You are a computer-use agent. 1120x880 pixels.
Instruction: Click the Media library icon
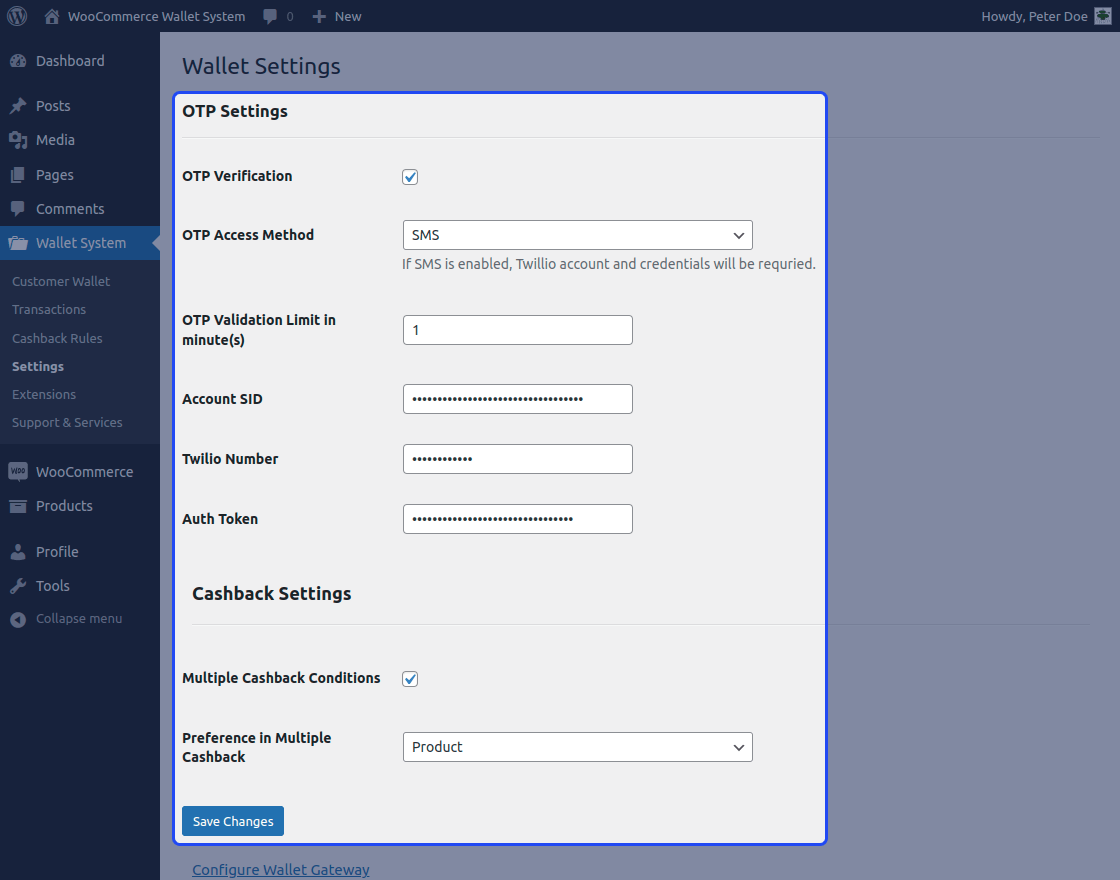tap(18, 140)
